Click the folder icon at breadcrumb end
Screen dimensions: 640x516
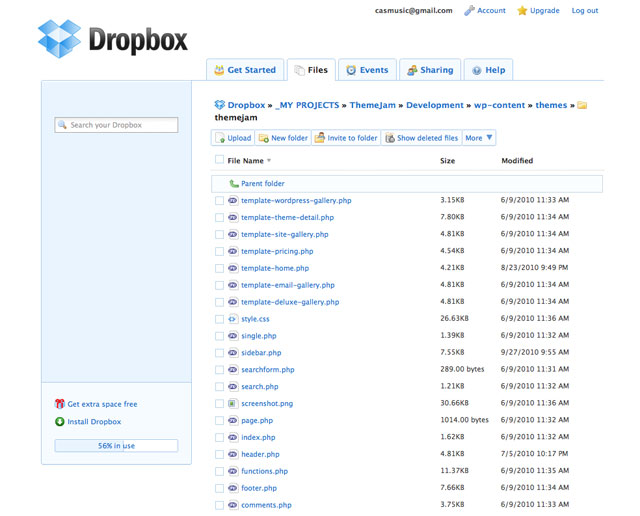[x=582, y=105]
